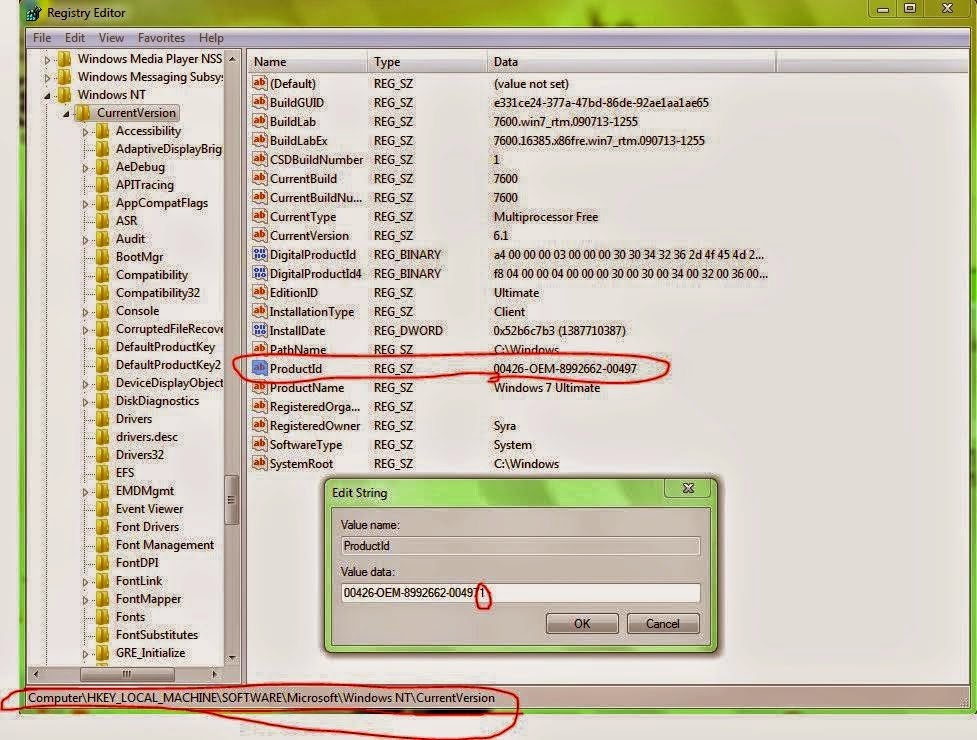Click the InstallDate DWORD value icon
Image resolution: width=977 pixels, height=740 pixels.
click(x=259, y=330)
